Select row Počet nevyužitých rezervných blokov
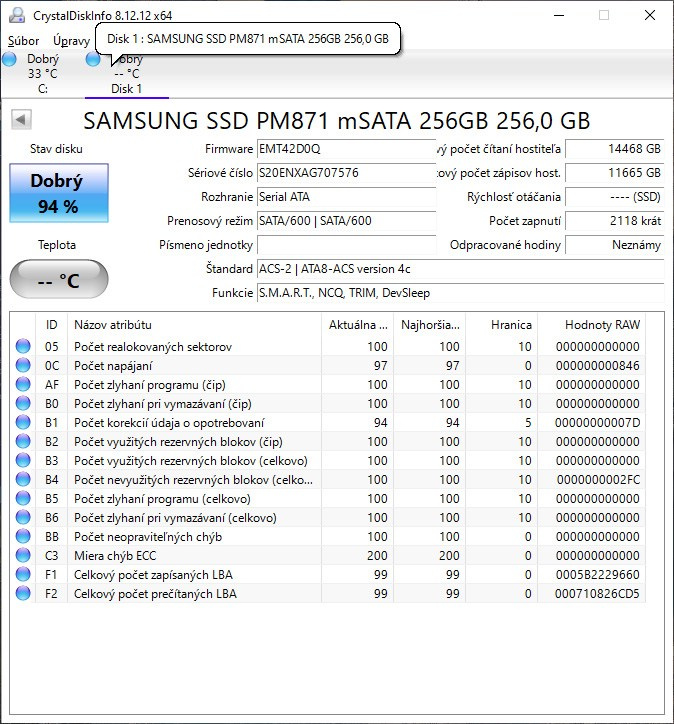Image resolution: width=674 pixels, height=724 pixels. (328, 479)
